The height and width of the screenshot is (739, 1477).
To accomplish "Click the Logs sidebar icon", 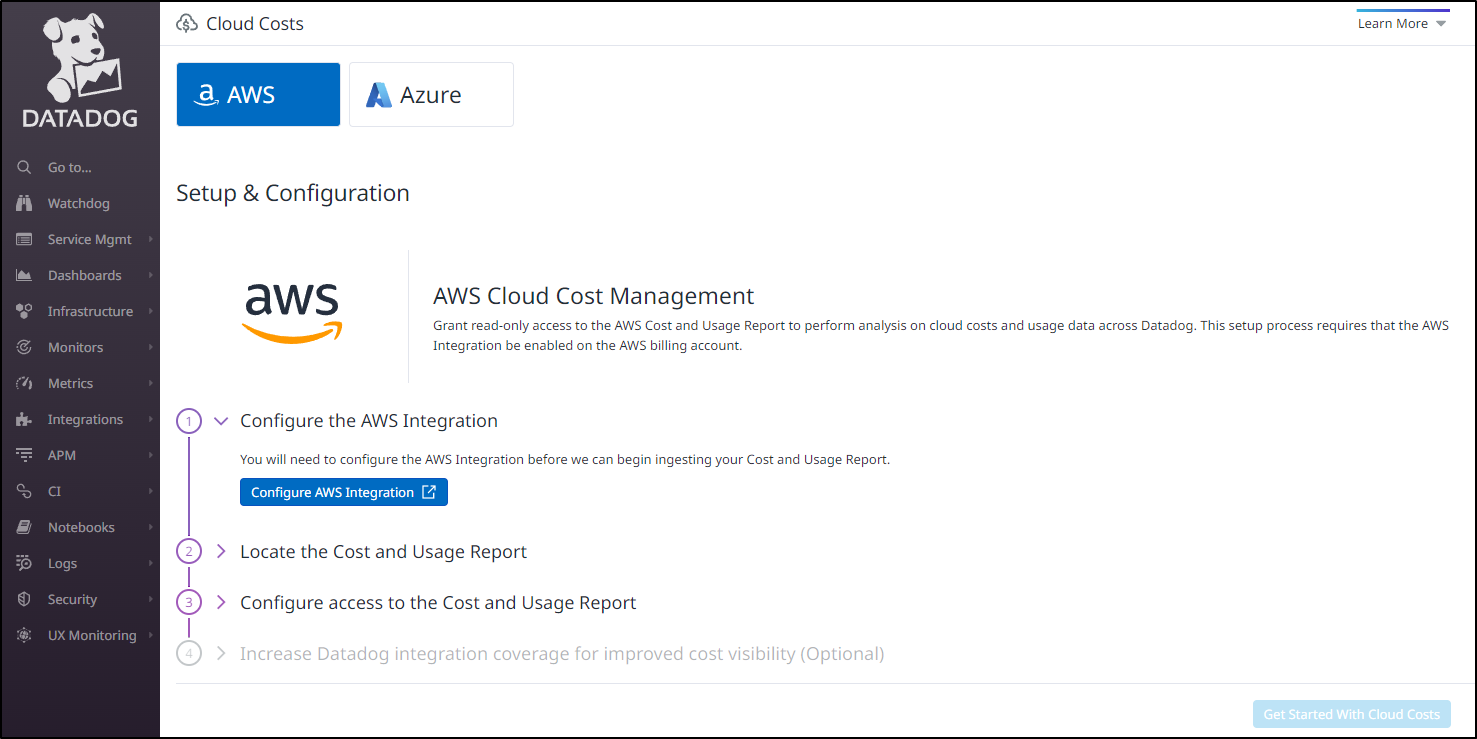I will click(x=25, y=563).
